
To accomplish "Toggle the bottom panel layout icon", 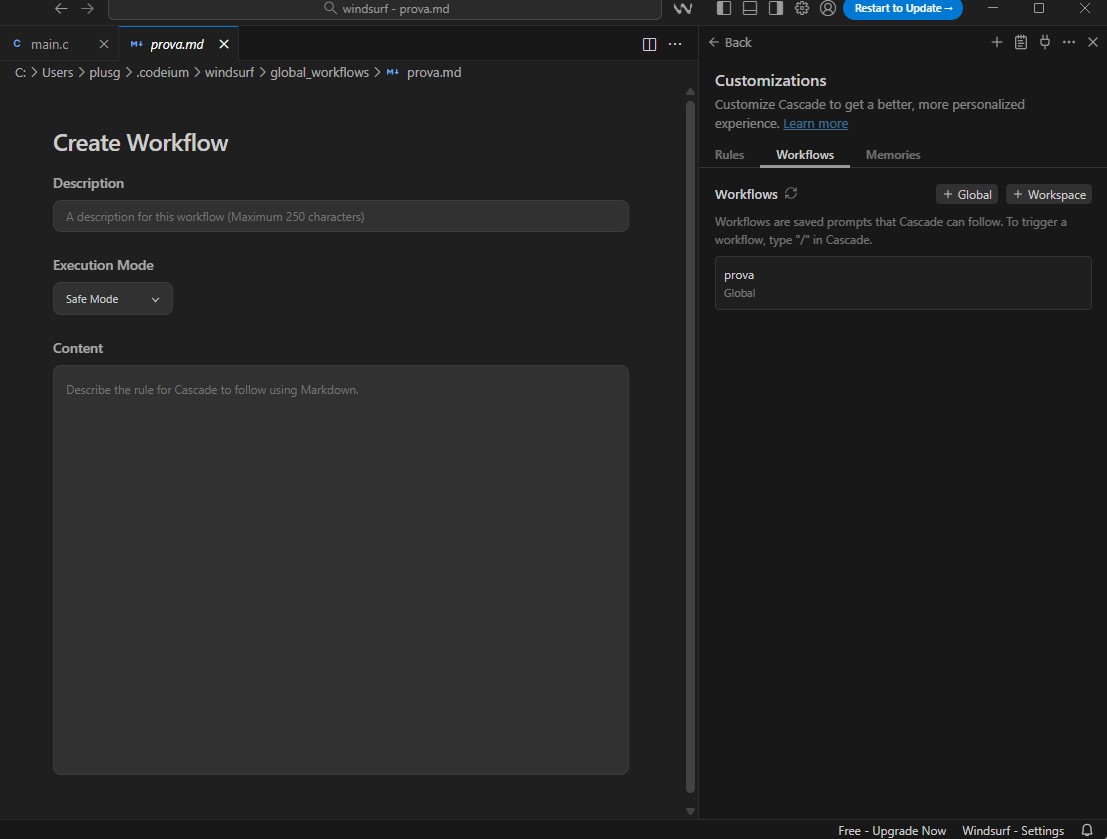I will pos(750,8).
